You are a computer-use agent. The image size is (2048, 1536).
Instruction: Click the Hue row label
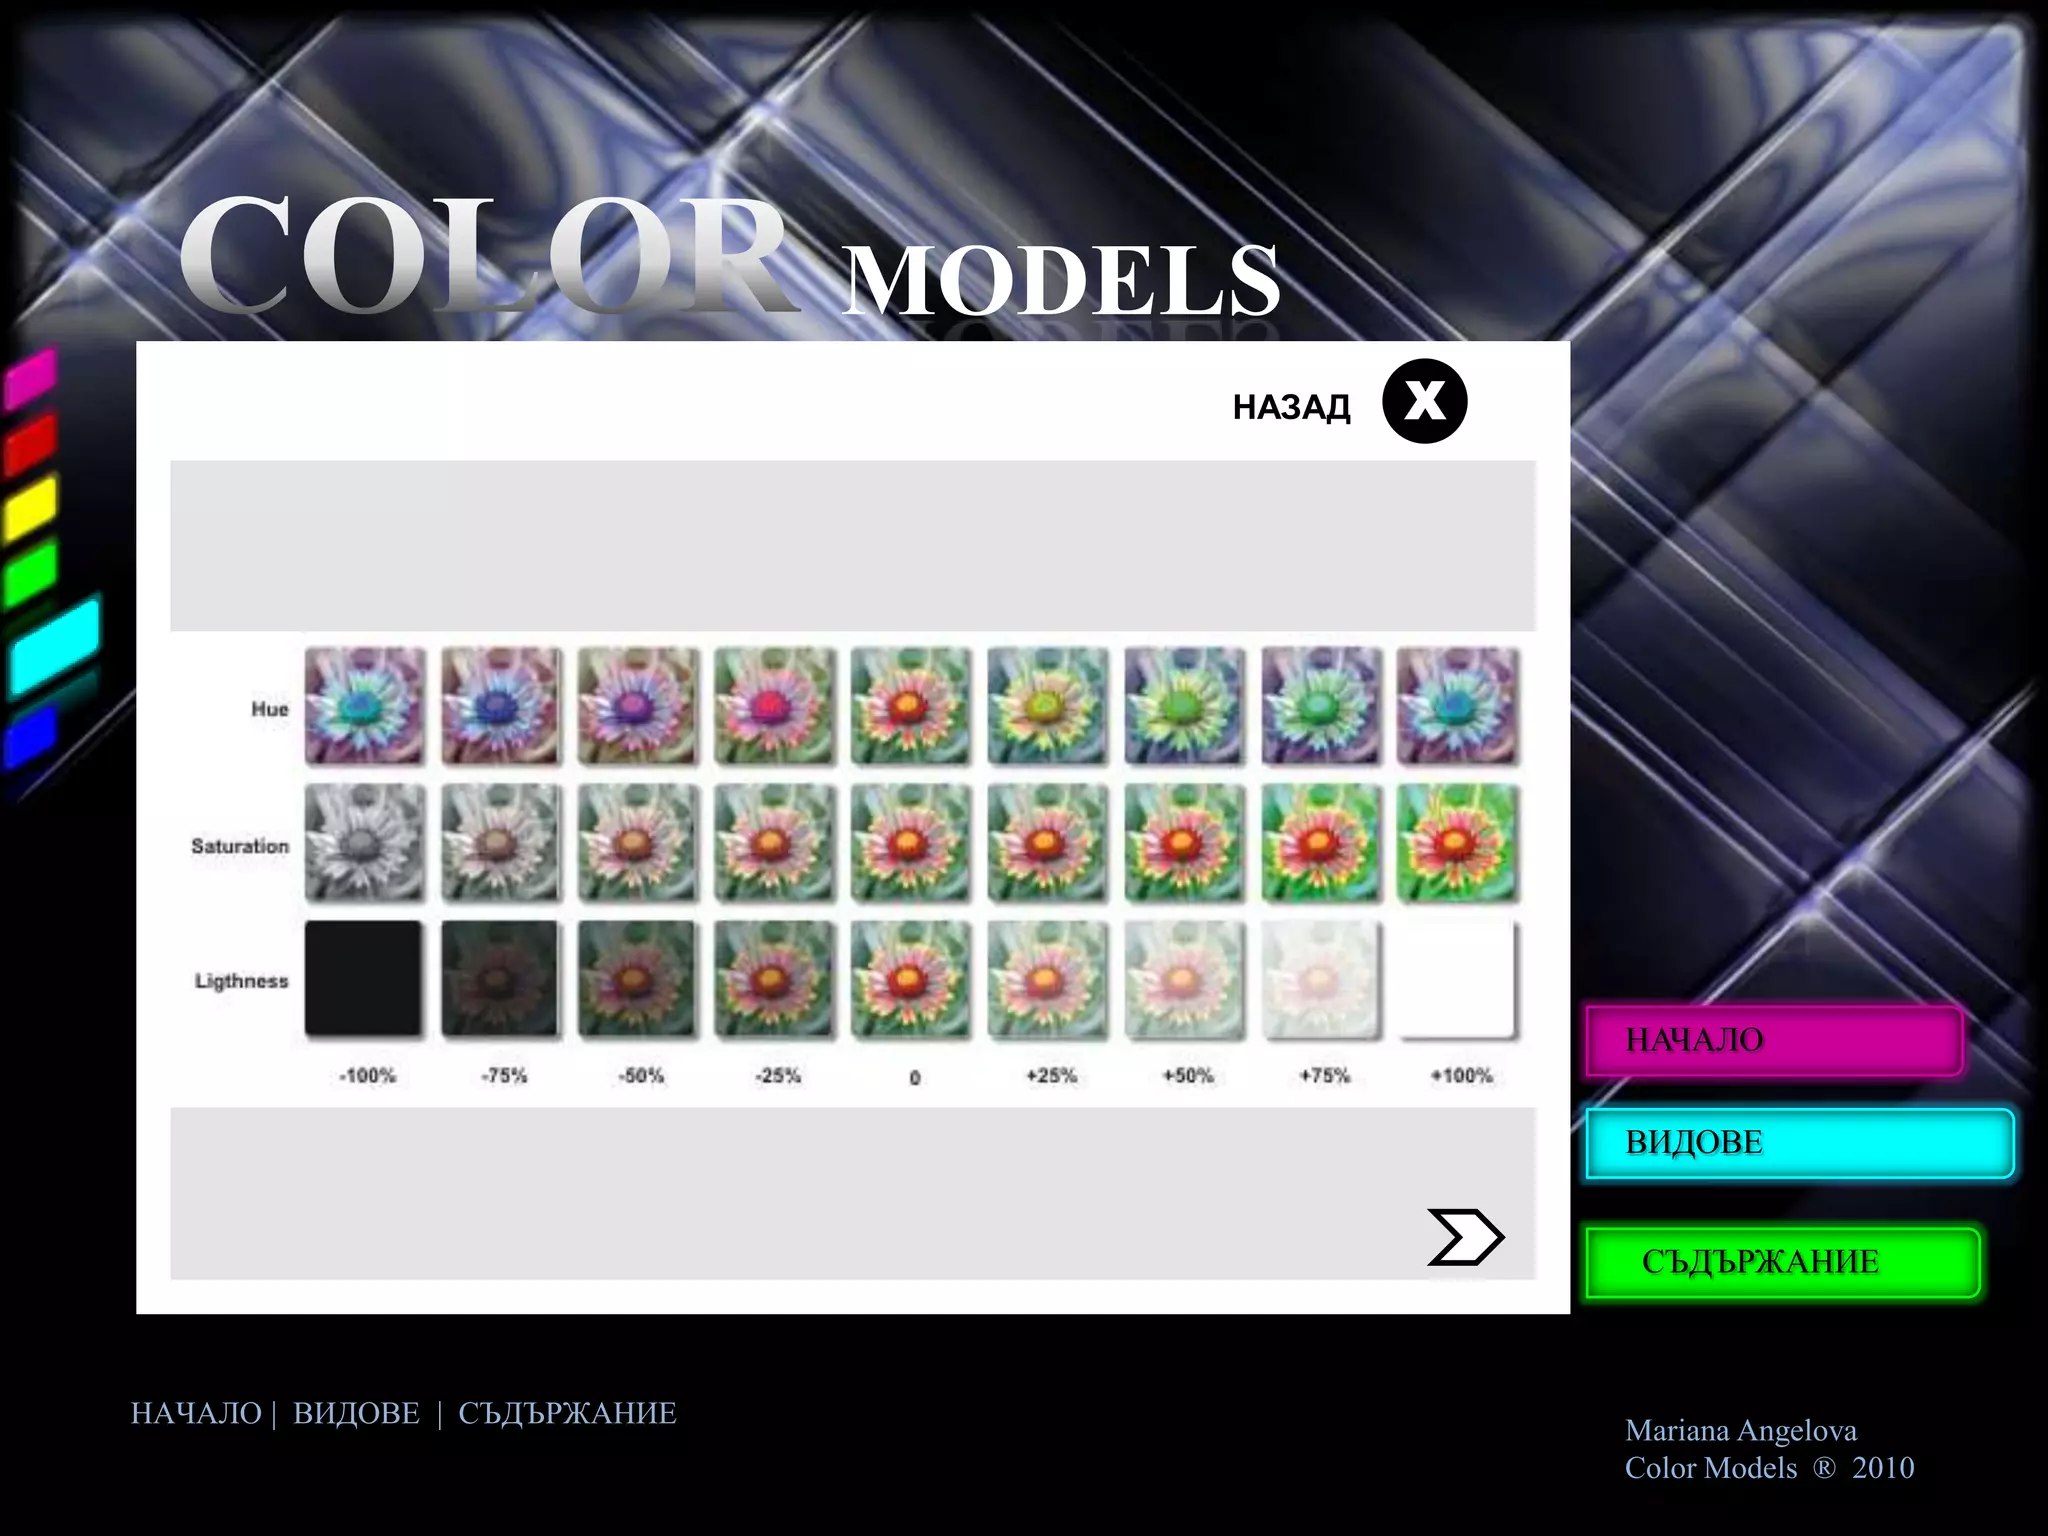coord(270,709)
